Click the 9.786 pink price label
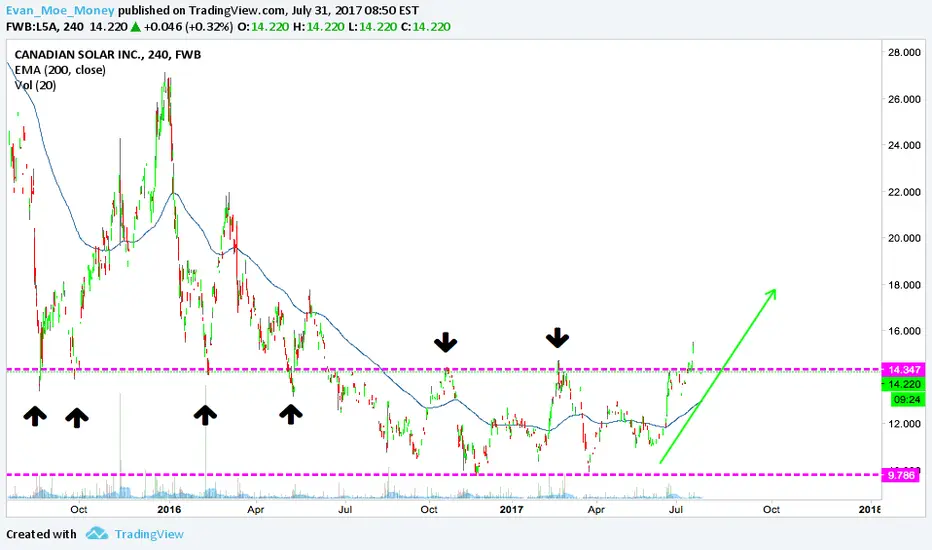The width and height of the screenshot is (932, 550). [x=900, y=475]
